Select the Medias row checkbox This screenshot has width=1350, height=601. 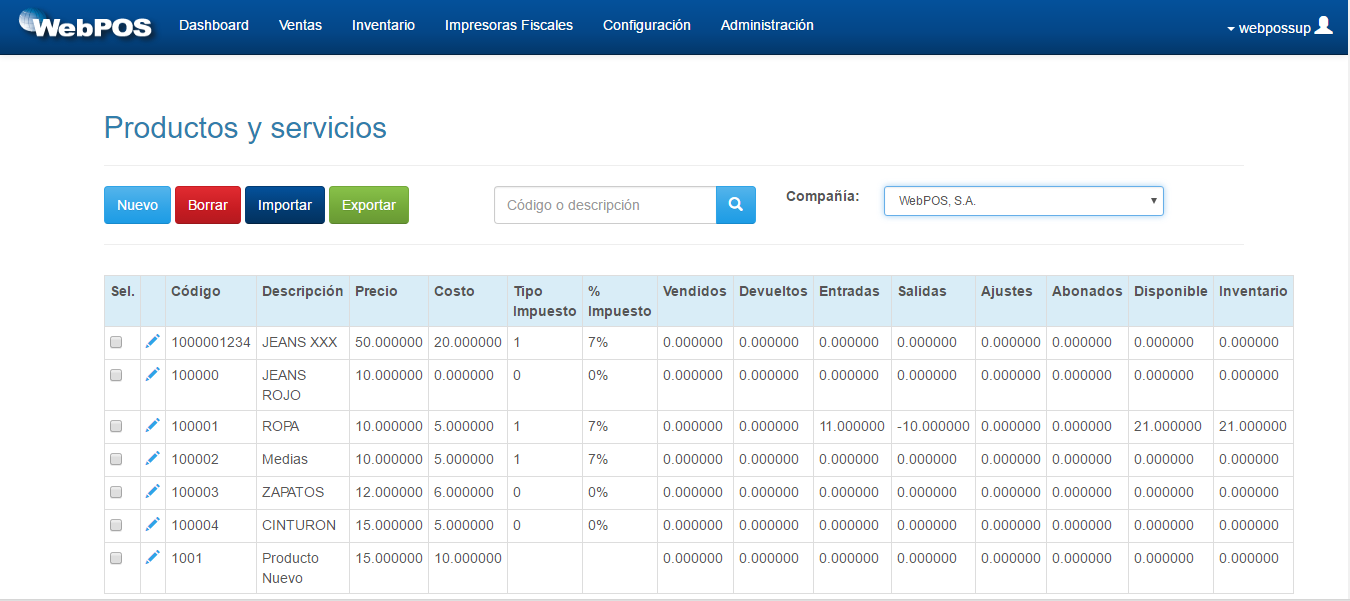point(116,459)
